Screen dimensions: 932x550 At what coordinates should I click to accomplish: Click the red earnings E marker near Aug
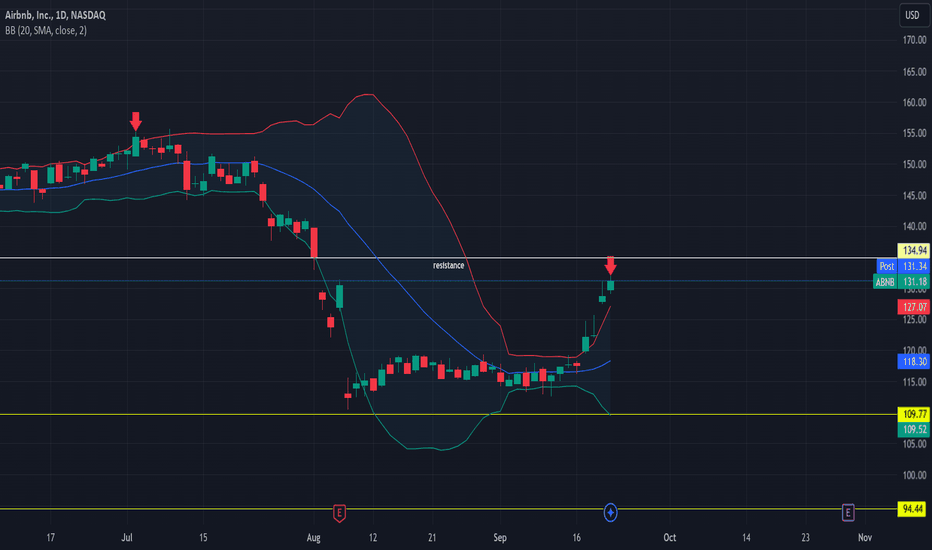click(339, 513)
